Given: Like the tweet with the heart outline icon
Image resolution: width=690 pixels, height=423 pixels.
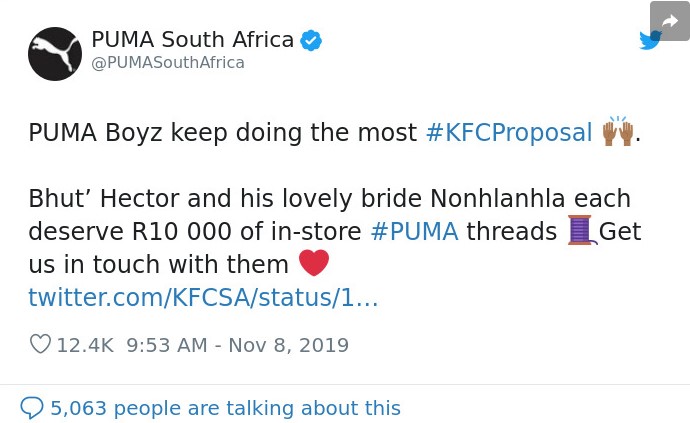Looking at the screenshot, I should pyautogui.click(x=40, y=344).
